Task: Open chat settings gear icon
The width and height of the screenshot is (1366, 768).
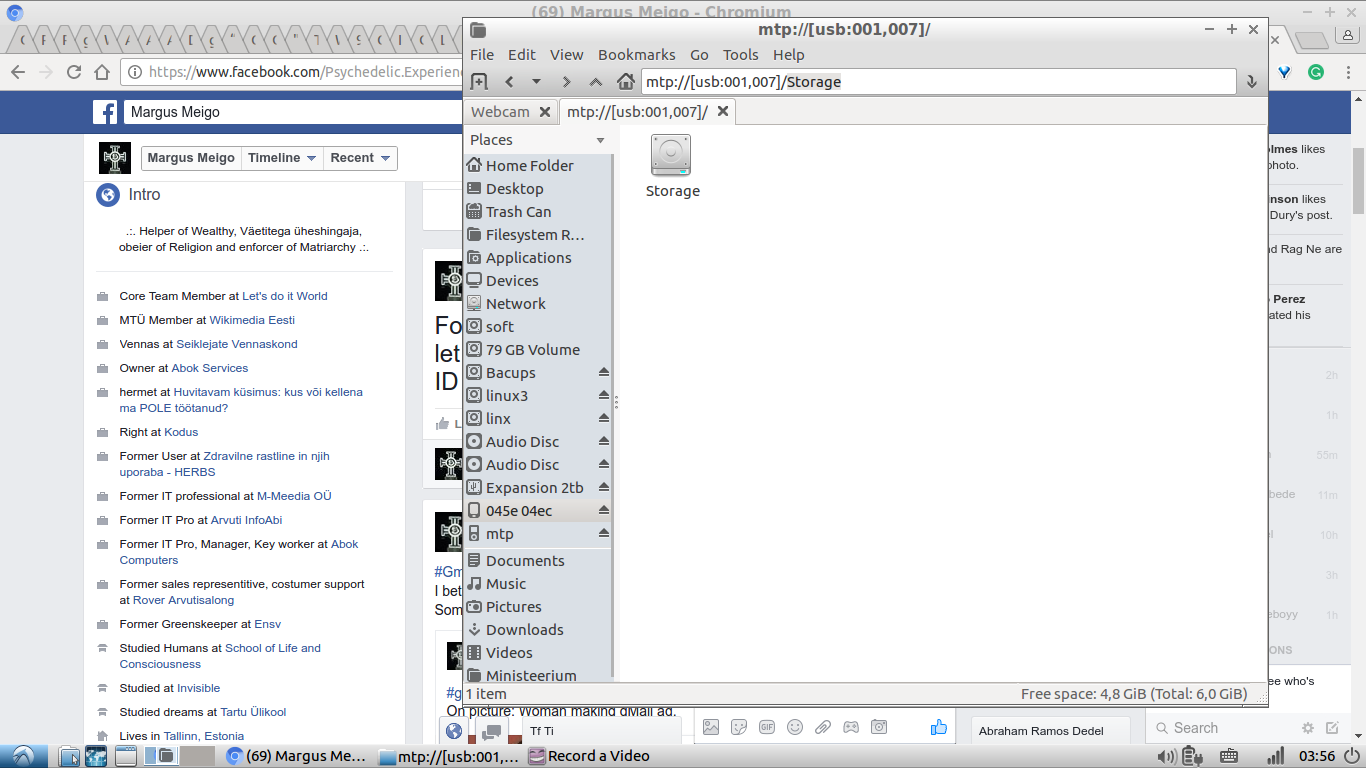Action: (1308, 728)
